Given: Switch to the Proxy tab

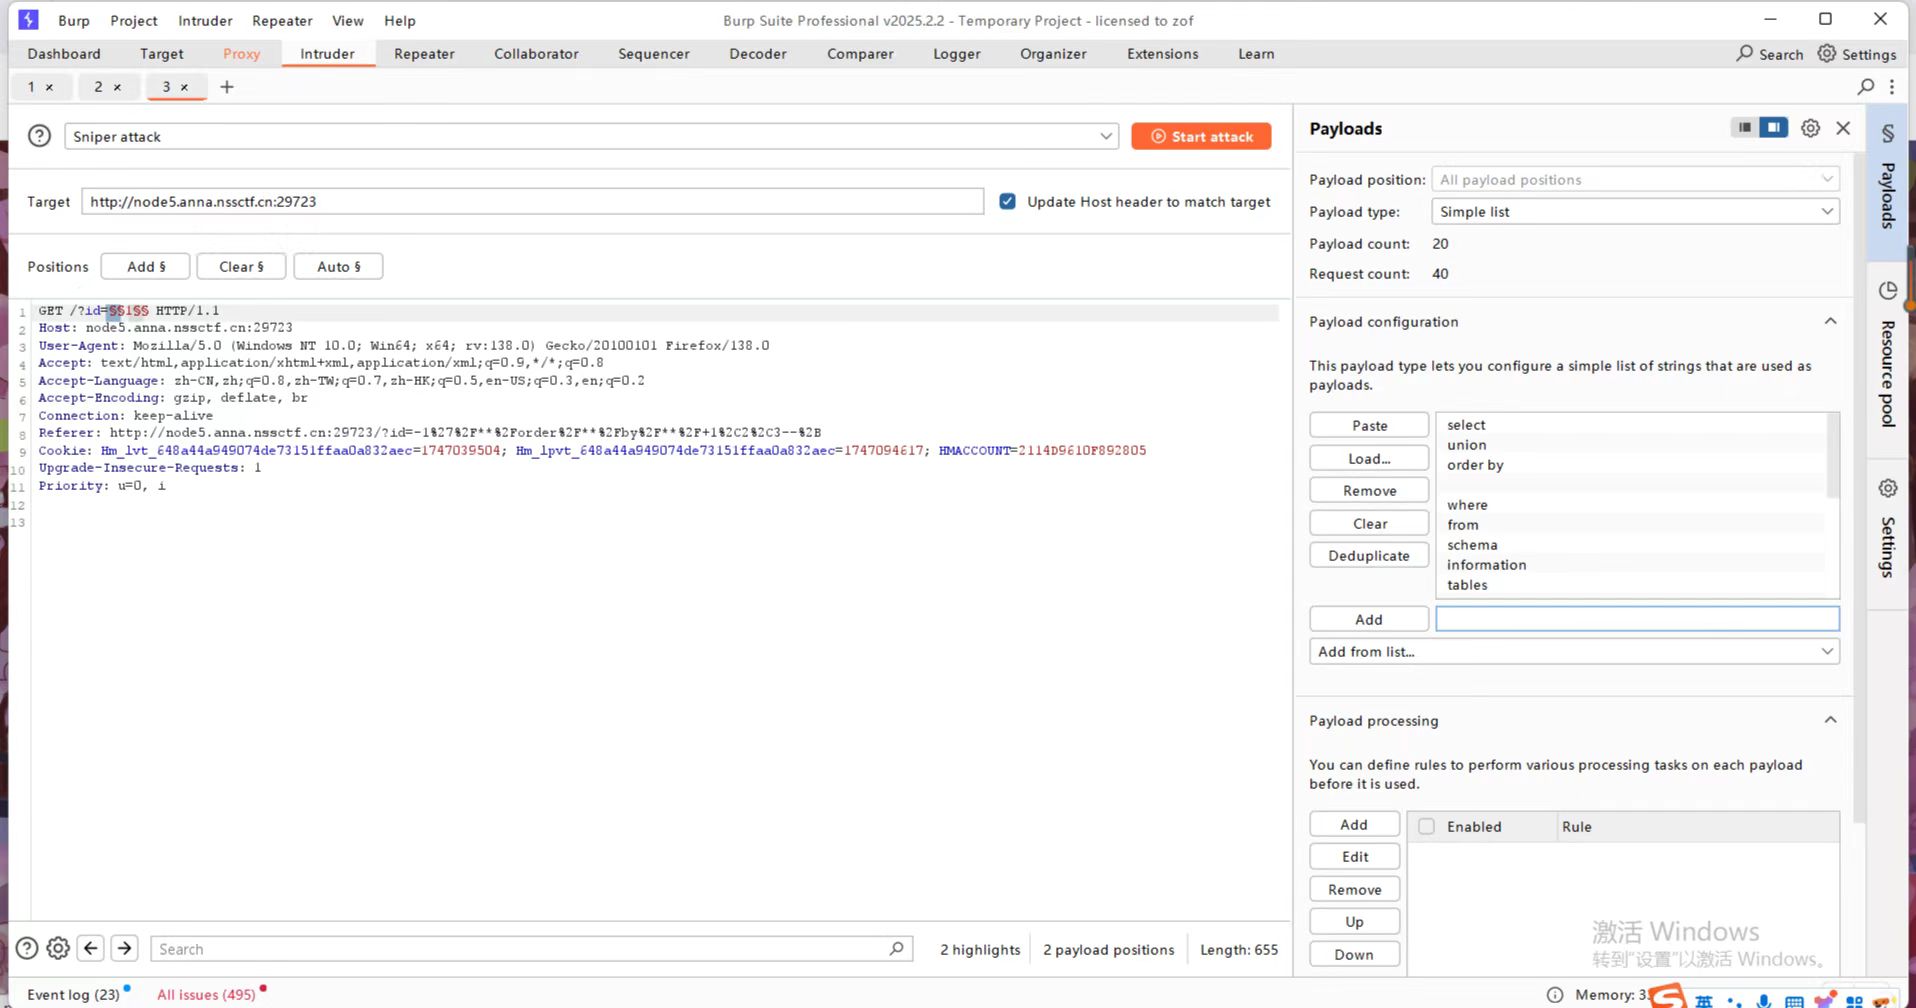Looking at the screenshot, I should tap(241, 54).
